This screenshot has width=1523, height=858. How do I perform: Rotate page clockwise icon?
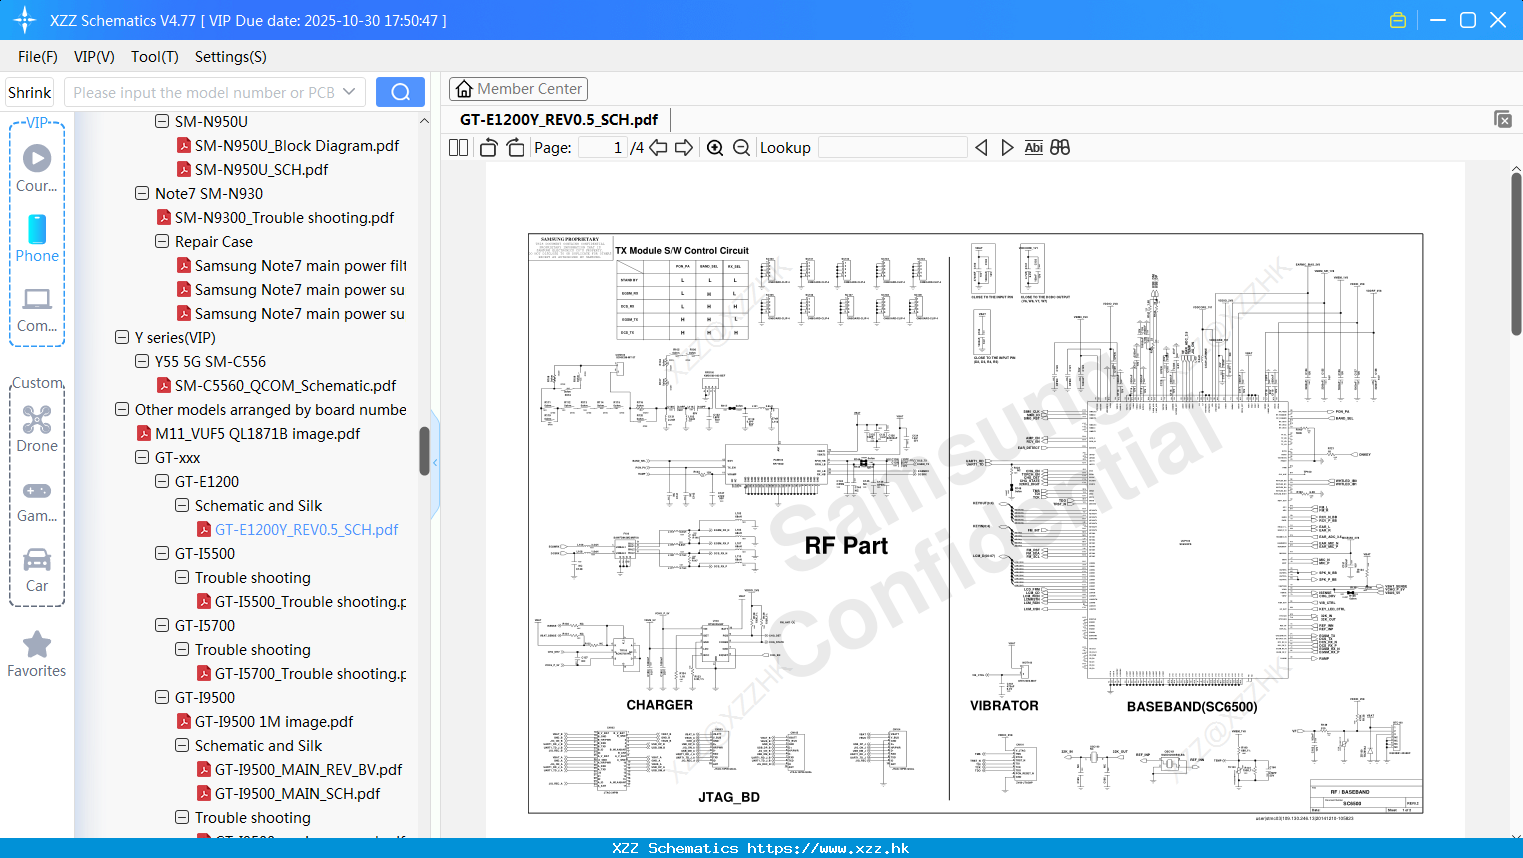click(515, 148)
